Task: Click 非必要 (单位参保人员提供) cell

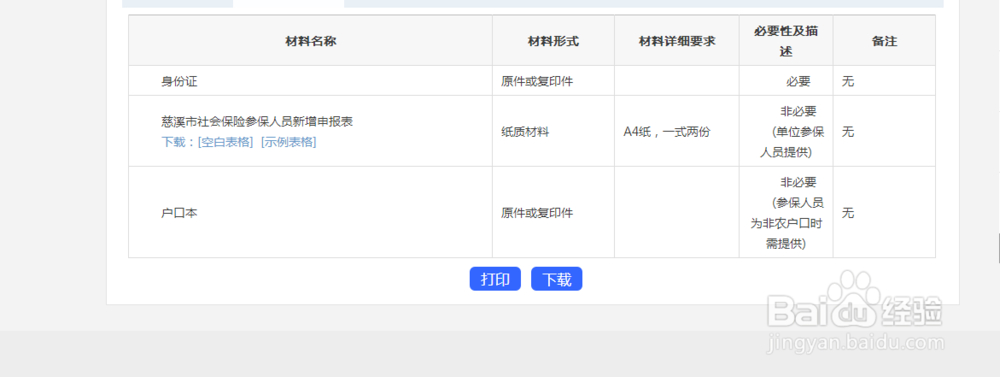Action: click(786, 132)
